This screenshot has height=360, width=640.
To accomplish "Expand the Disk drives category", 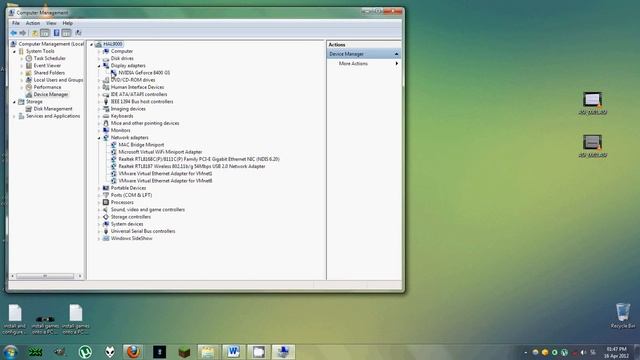I will coord(99,59).
